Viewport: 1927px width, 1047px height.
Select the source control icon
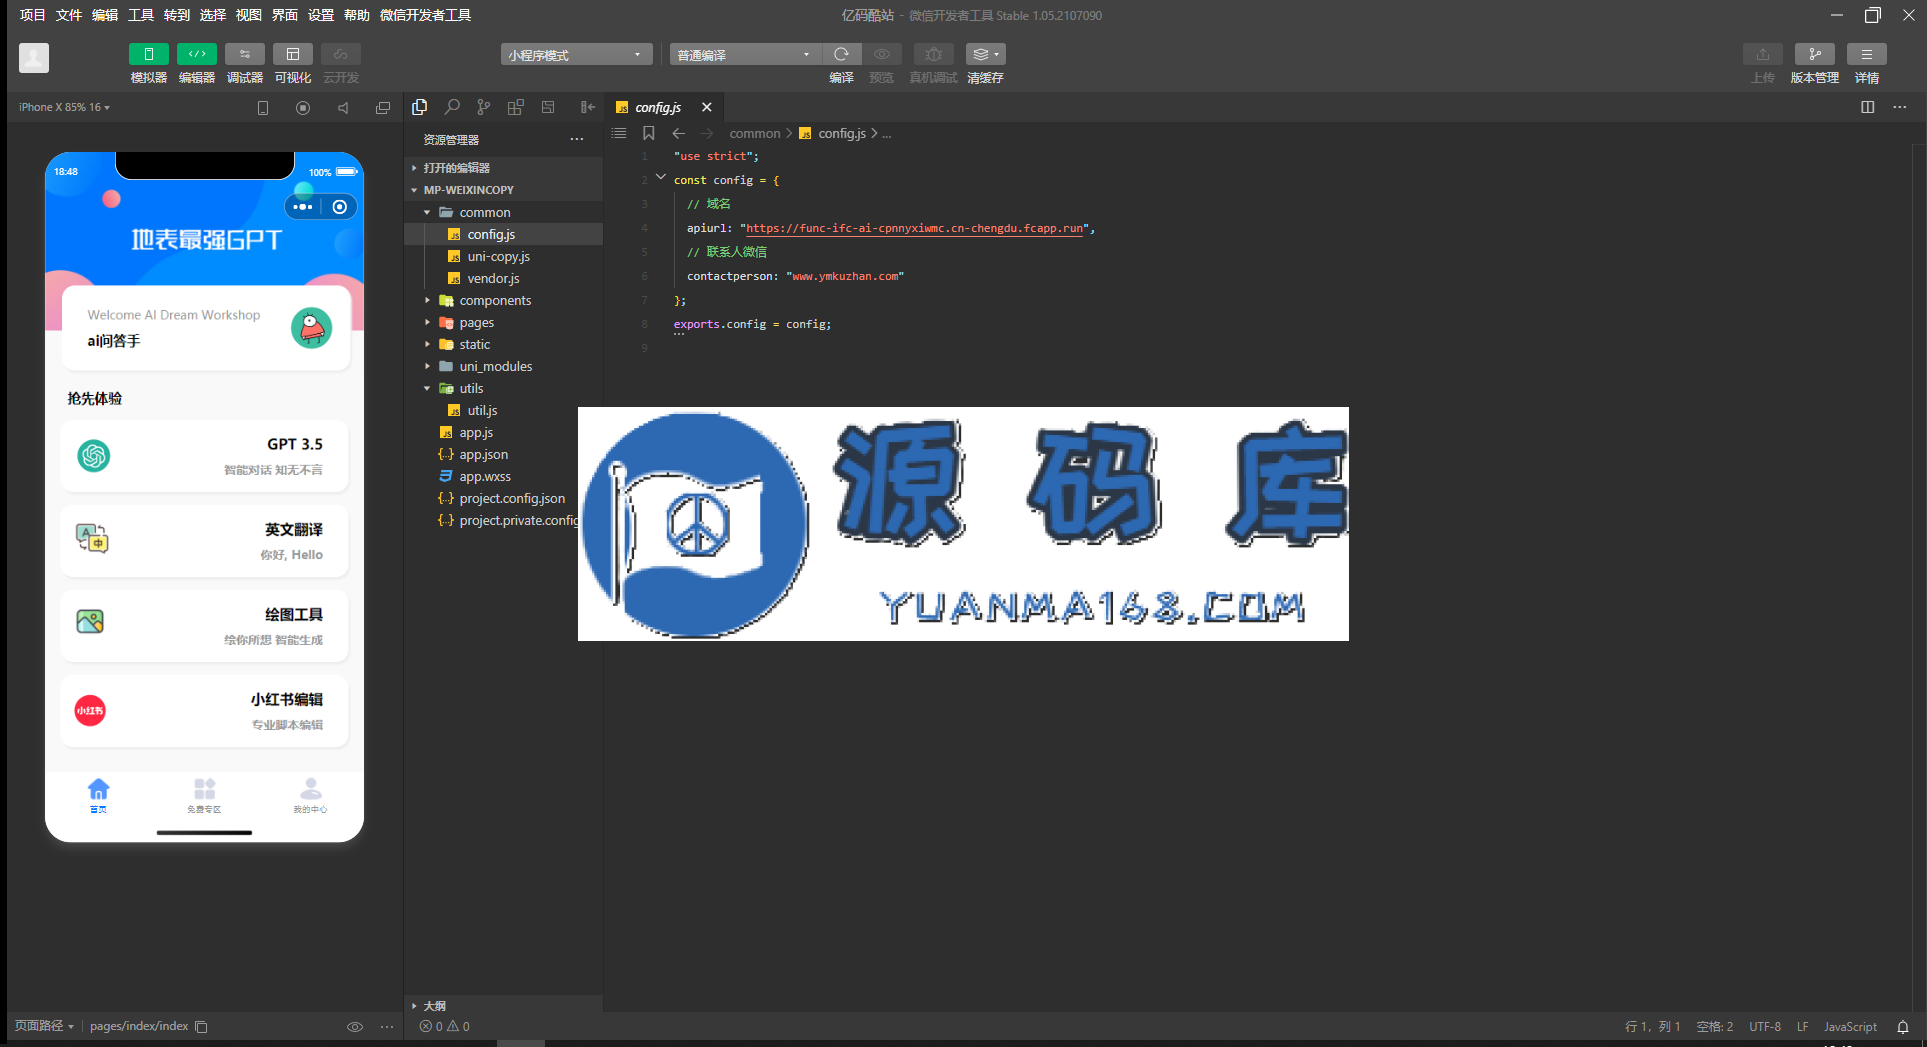pos(484,107)
